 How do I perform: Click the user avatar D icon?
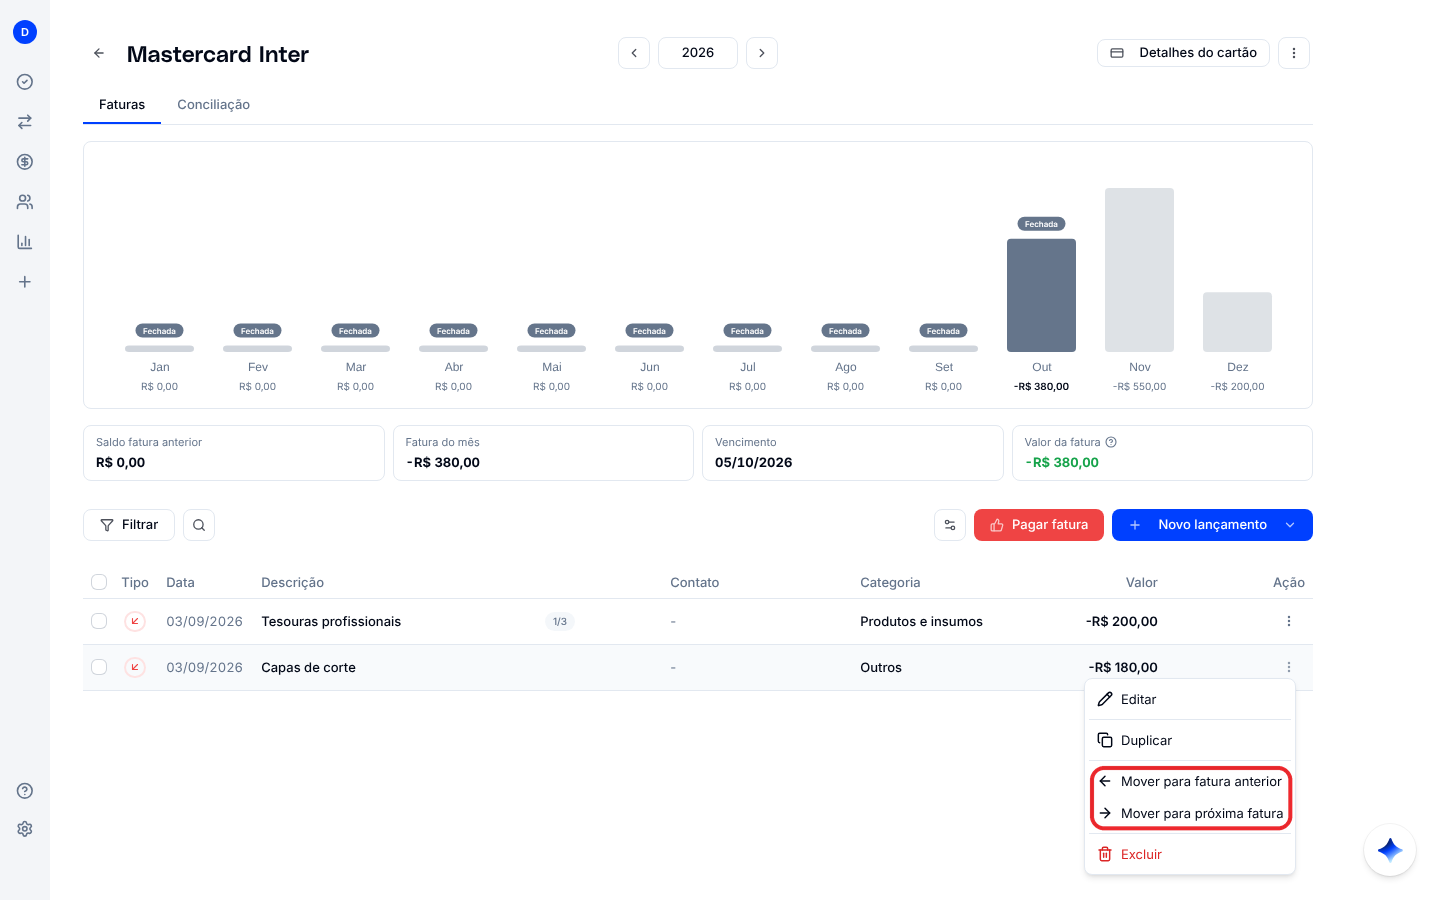pyautogui.click(x=25, y=32)
